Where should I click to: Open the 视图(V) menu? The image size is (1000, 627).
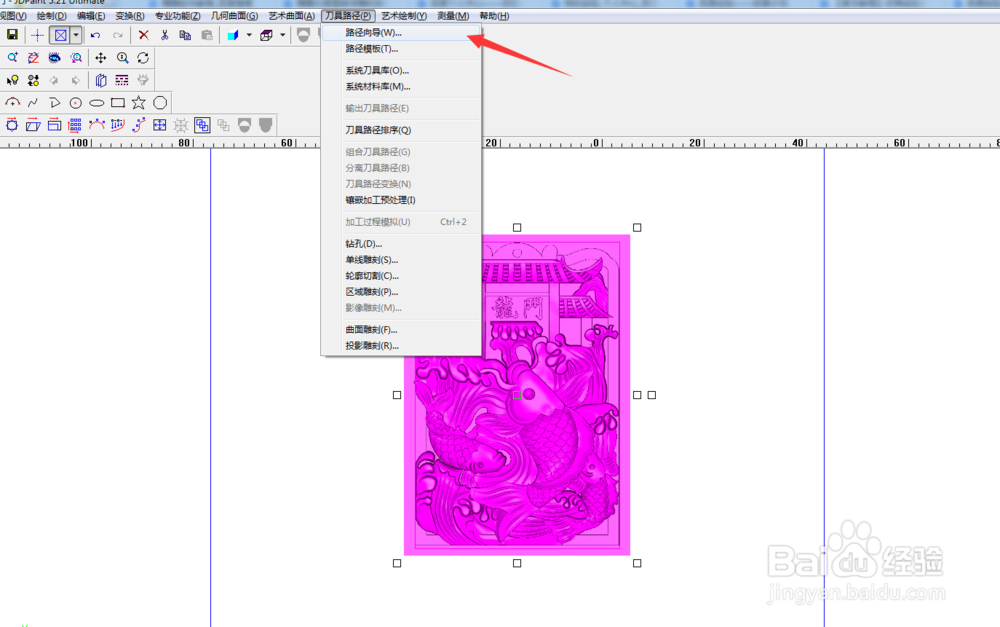tap(13, 16)
